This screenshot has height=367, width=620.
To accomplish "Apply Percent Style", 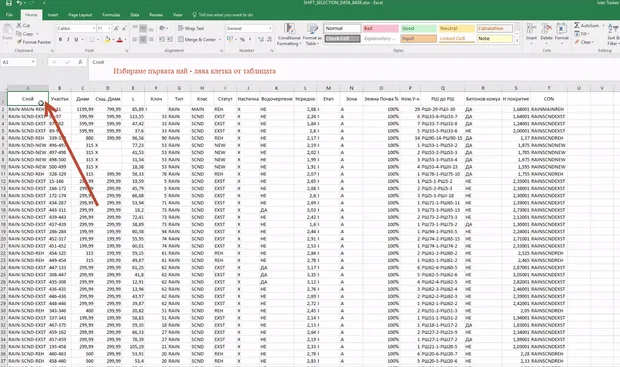I will (x=242, y=40).
